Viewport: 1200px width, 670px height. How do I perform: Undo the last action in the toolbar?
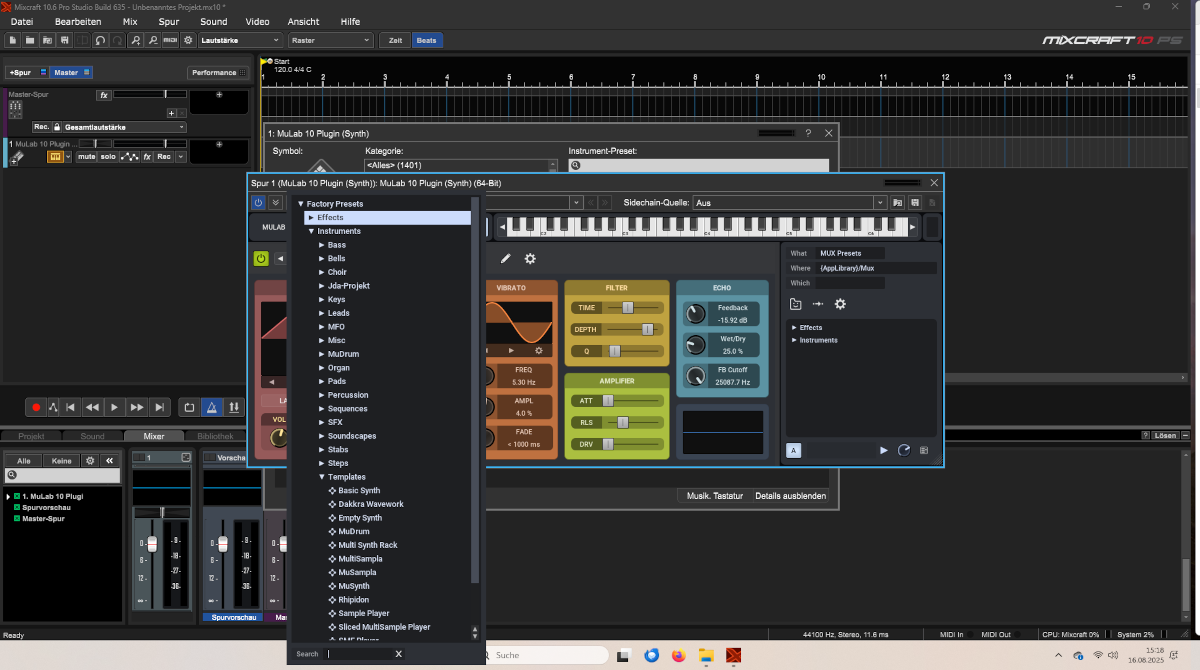pos(100,41)
